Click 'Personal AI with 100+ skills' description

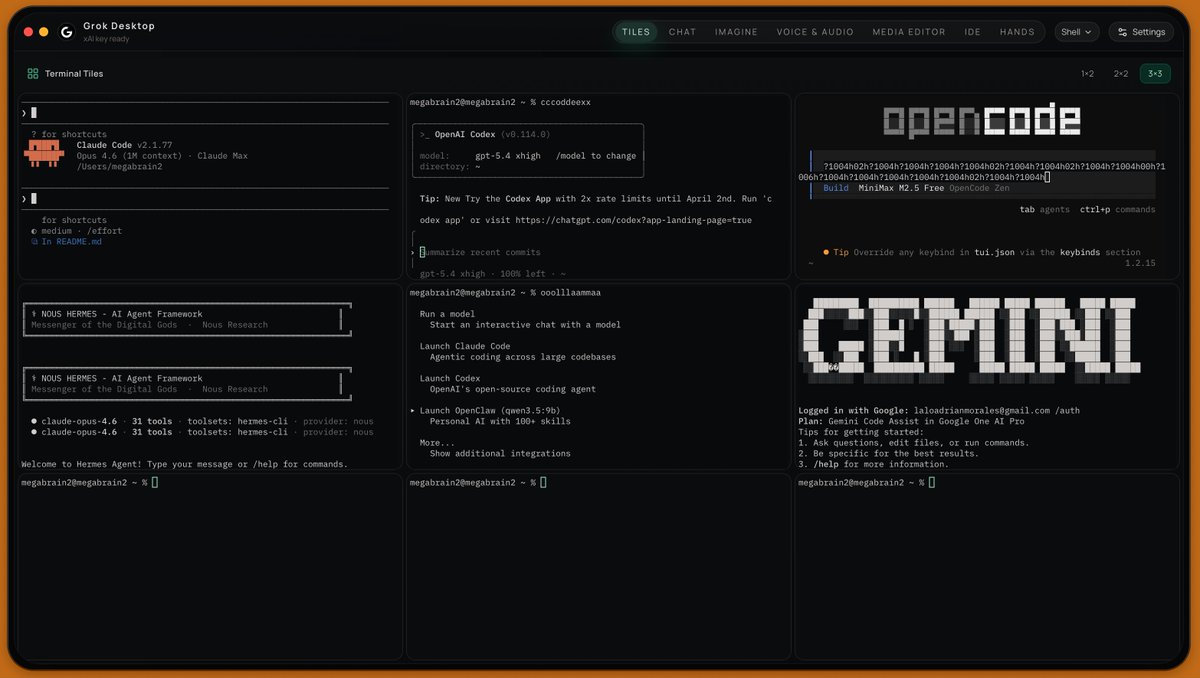coord(499,421)
